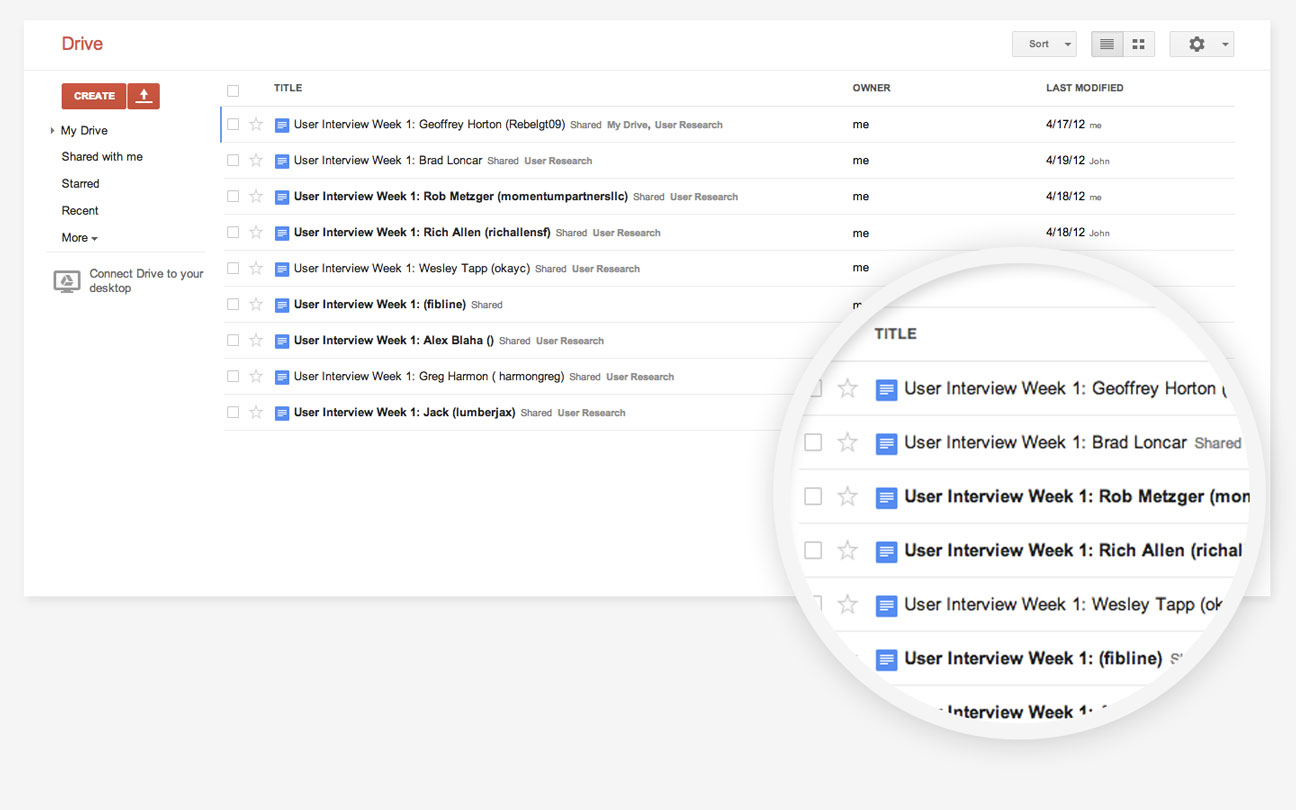Check the select-all checkbox in header
Viewport: 1296px width, 810px height.
233,91
